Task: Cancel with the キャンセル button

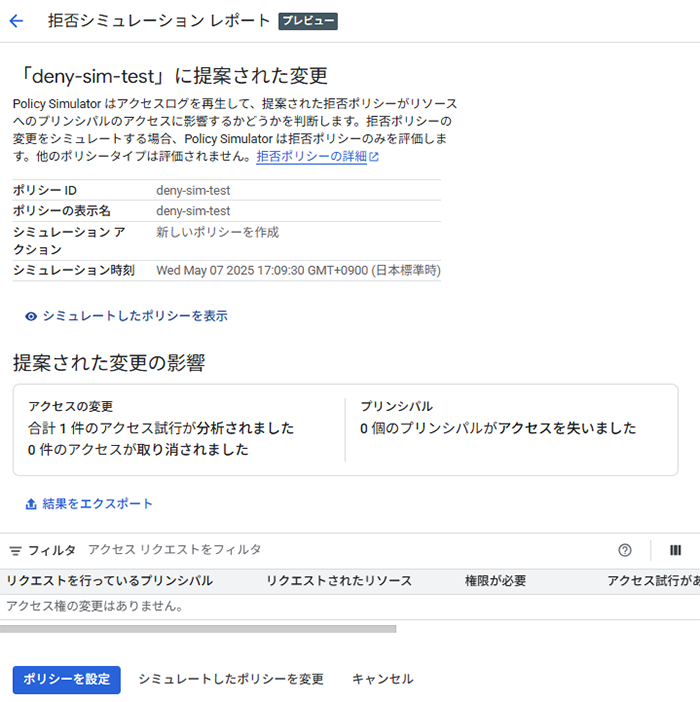Action: [x=382, y=679]
